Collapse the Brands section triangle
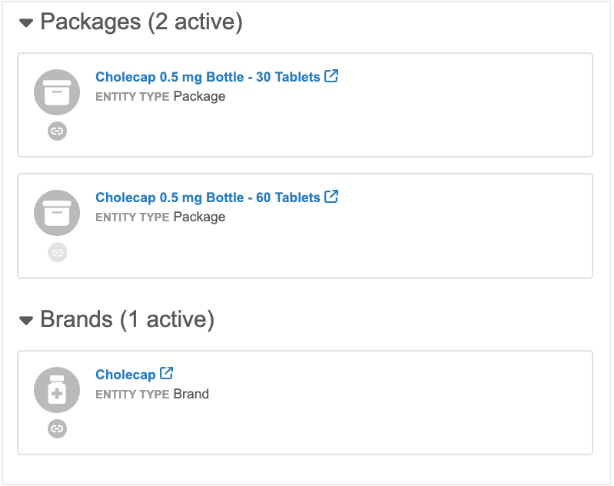The image size is (614, 486). point(27,321)
